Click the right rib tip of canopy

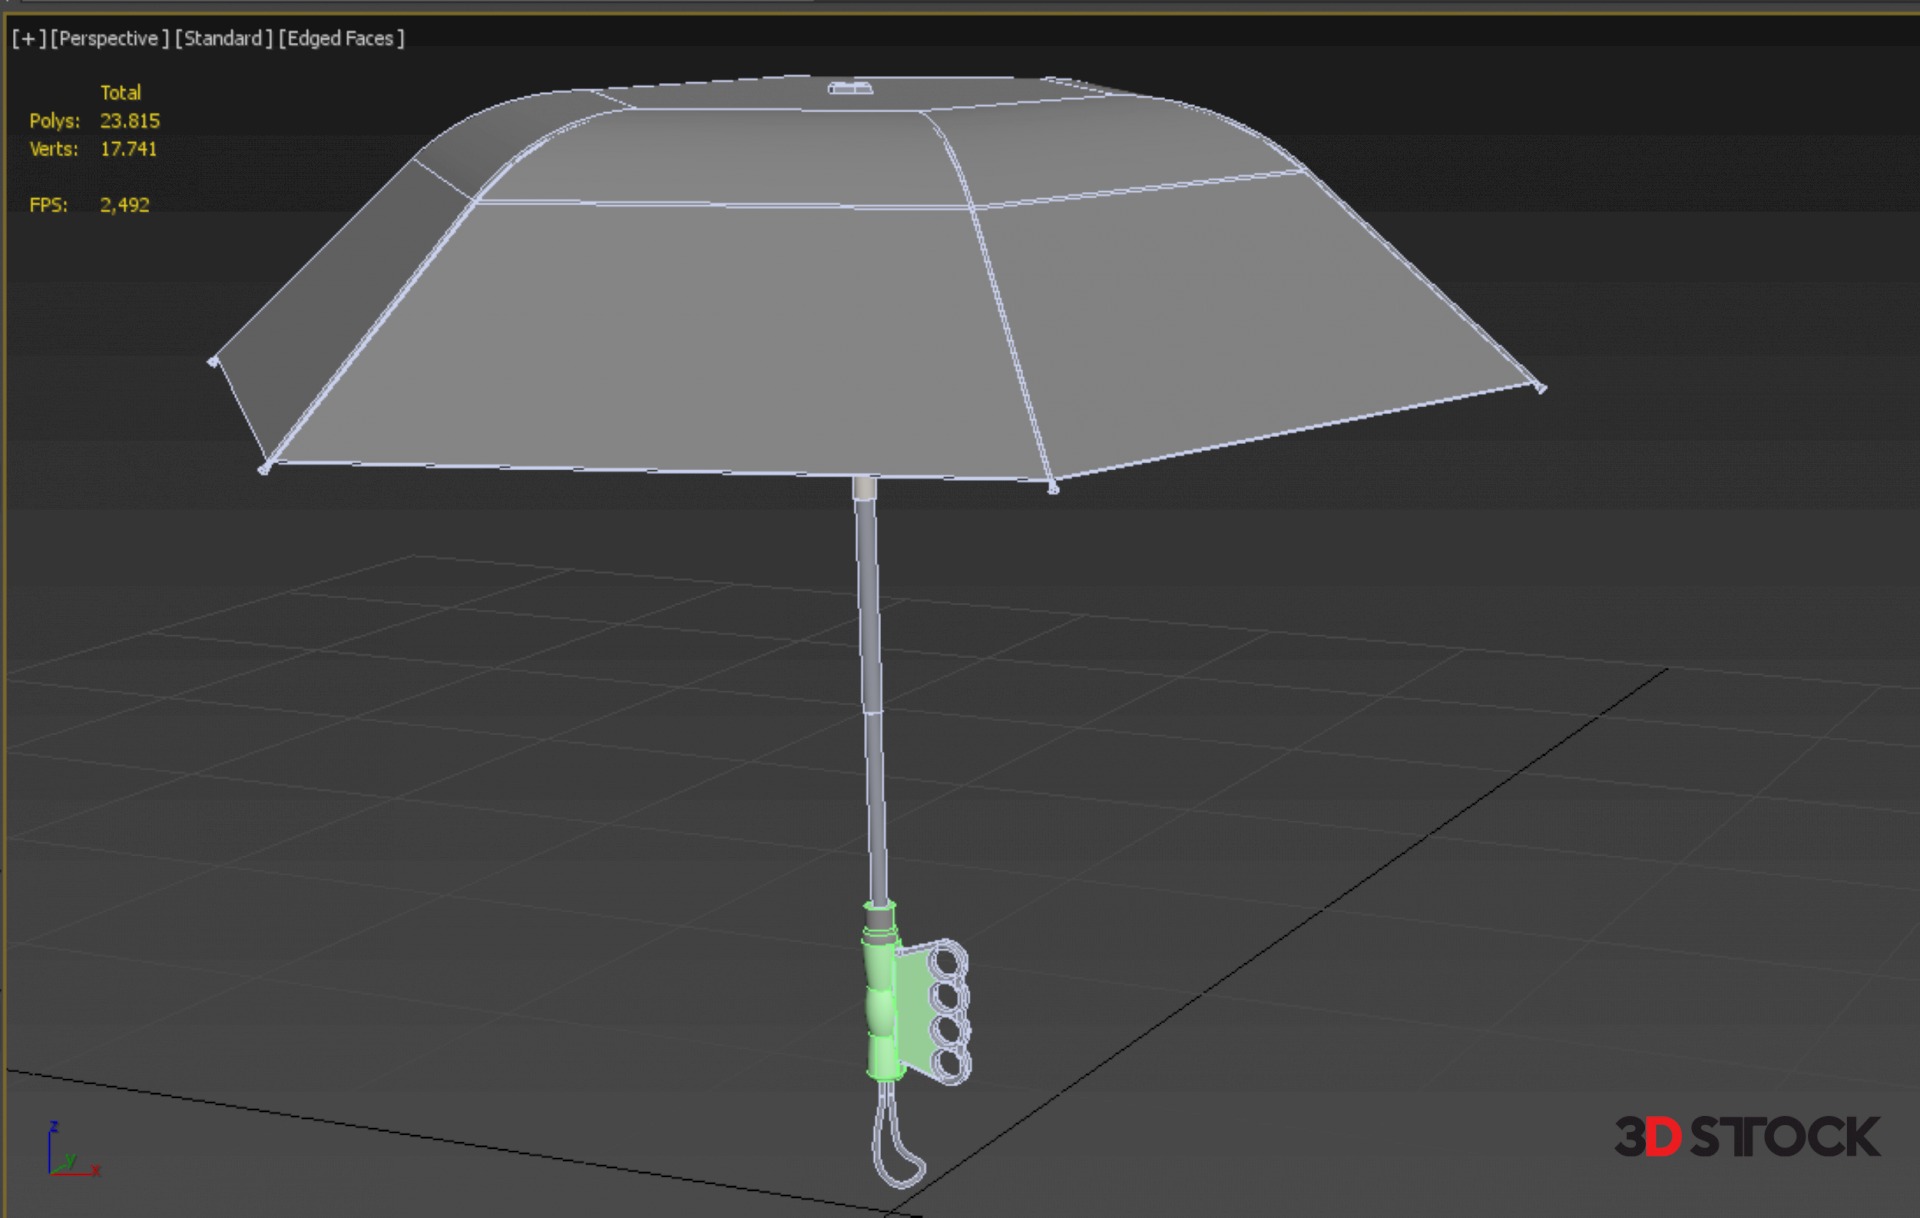pyautogui.click(x=1540, y=388)
